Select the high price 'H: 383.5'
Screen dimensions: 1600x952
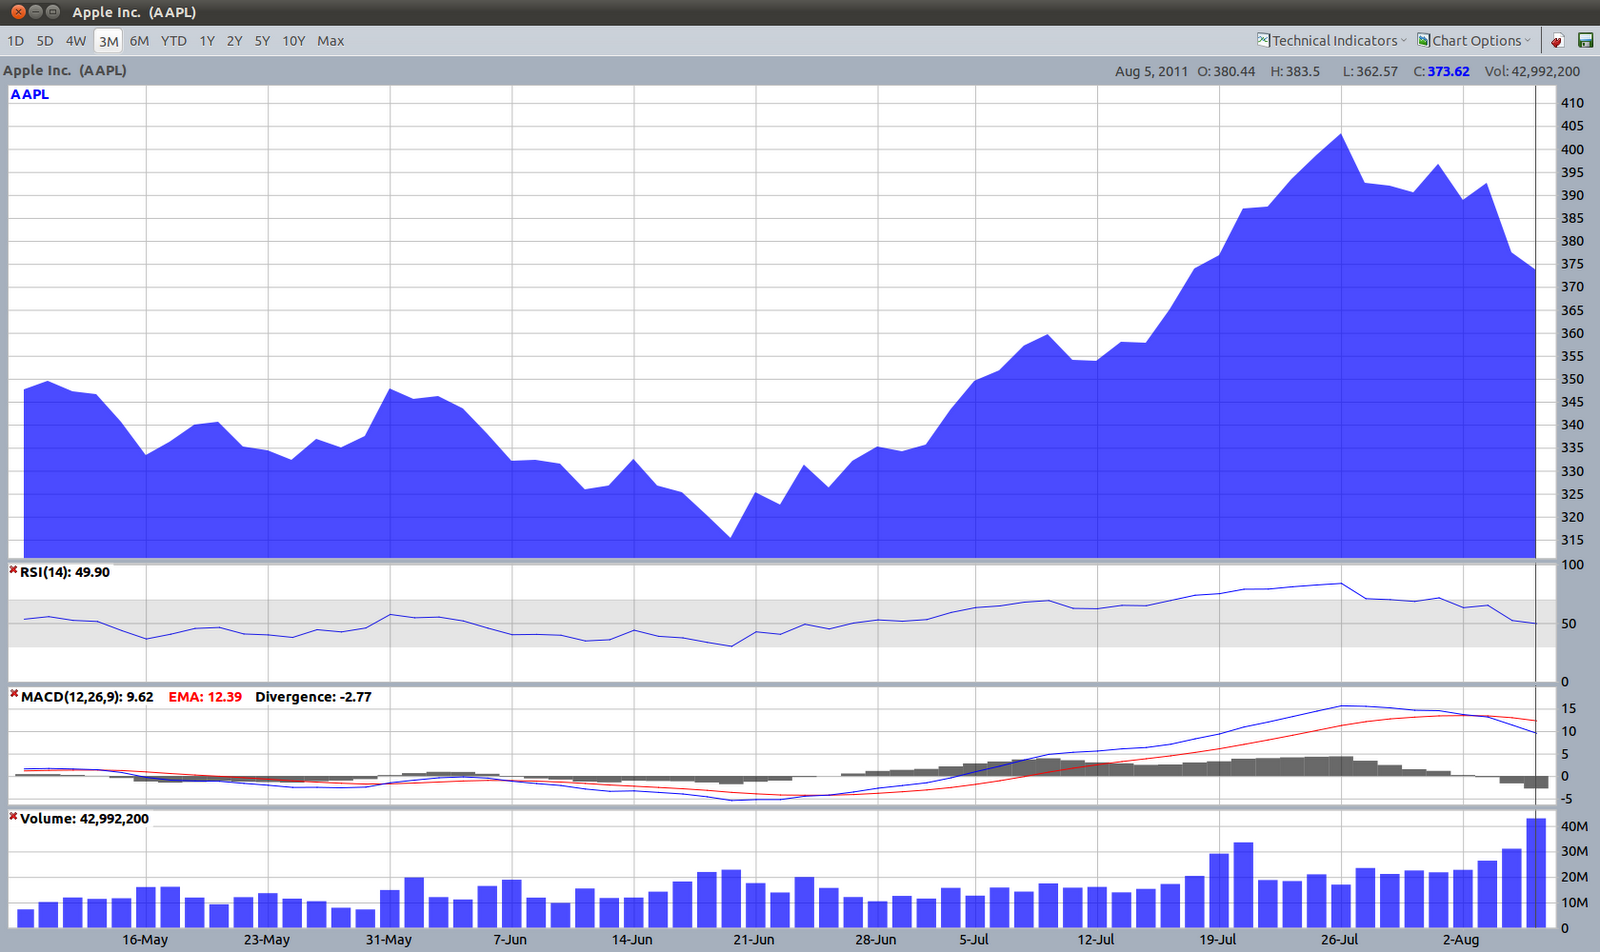pos(1295,71)
